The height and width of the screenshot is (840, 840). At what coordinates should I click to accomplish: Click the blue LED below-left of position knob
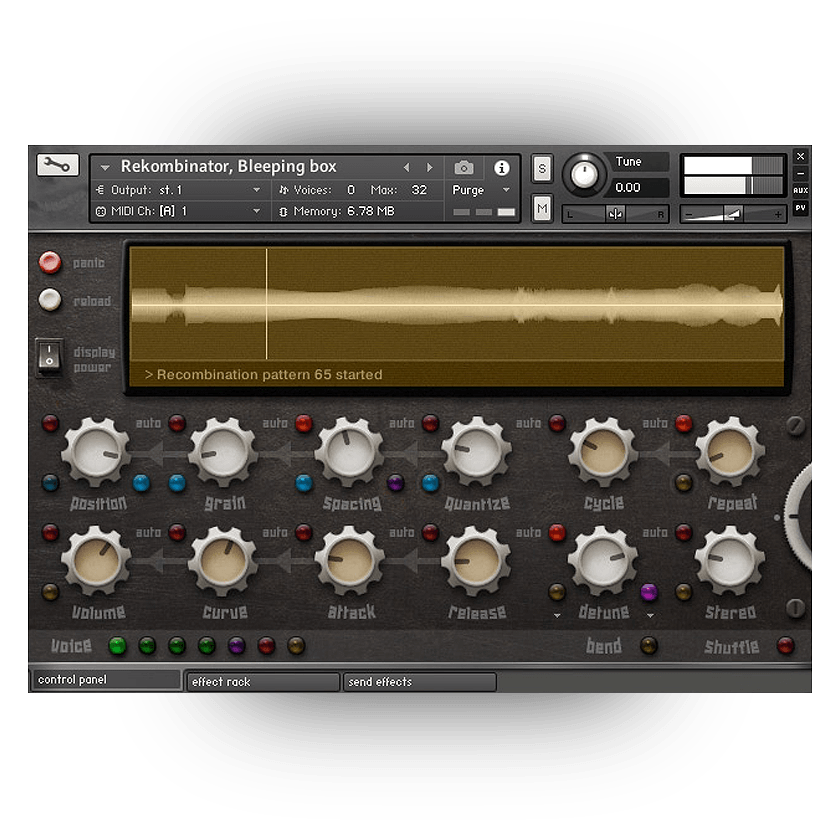tap(50, 483)
